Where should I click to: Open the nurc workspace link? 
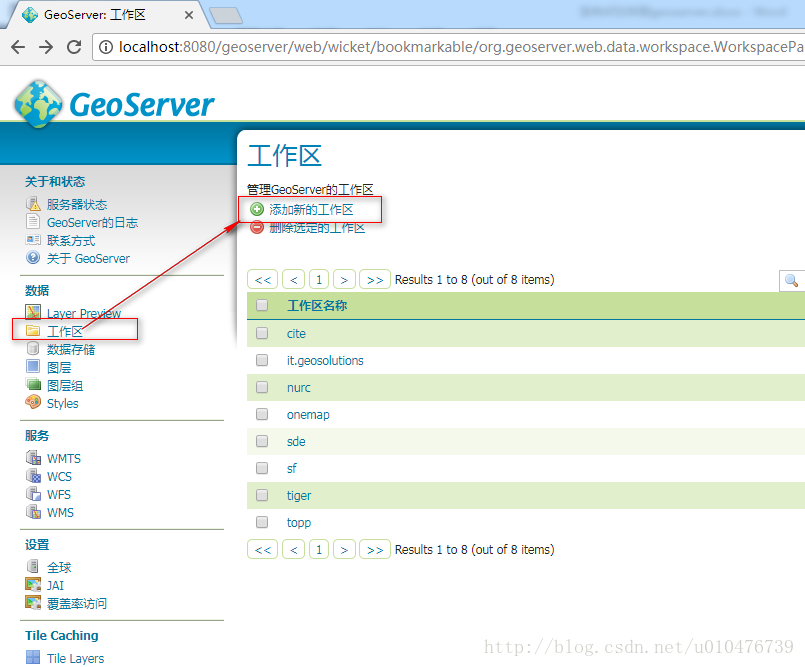click(298, 388)
